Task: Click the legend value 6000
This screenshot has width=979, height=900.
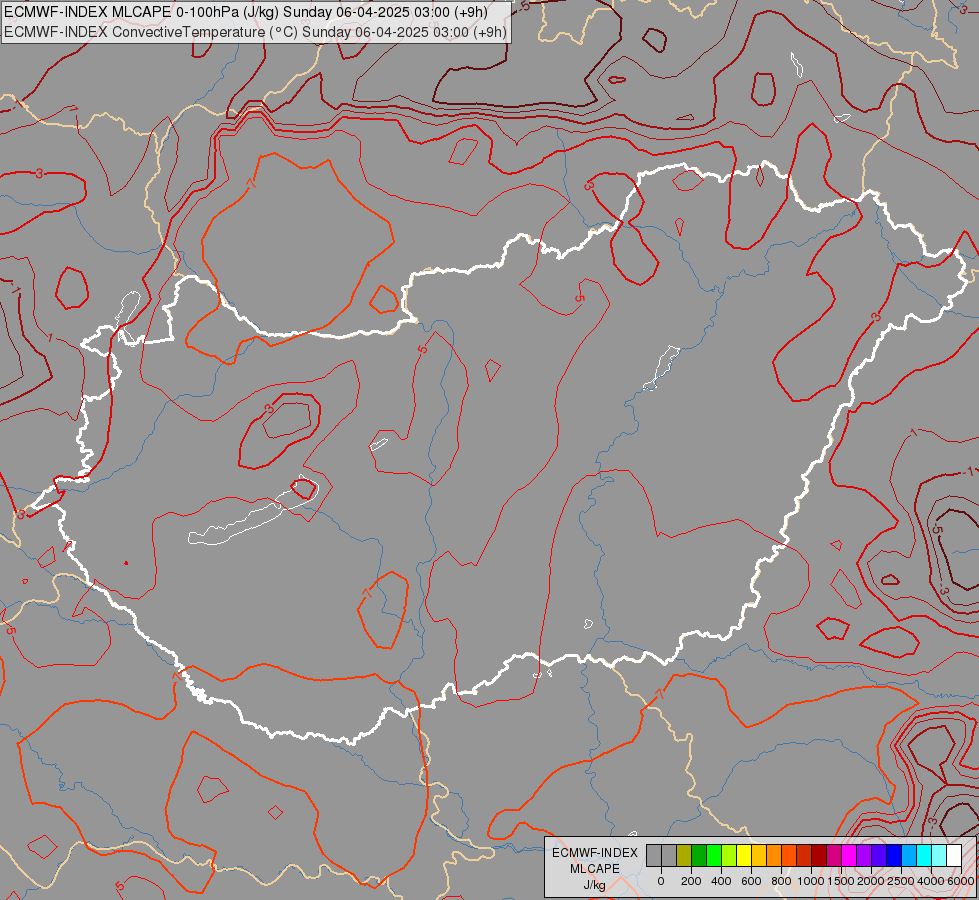Action: coord(961,881)
